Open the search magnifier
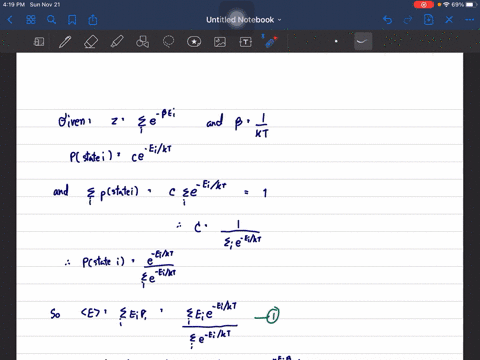The height and width of the screenshot is (360, 480). (51, 20)
